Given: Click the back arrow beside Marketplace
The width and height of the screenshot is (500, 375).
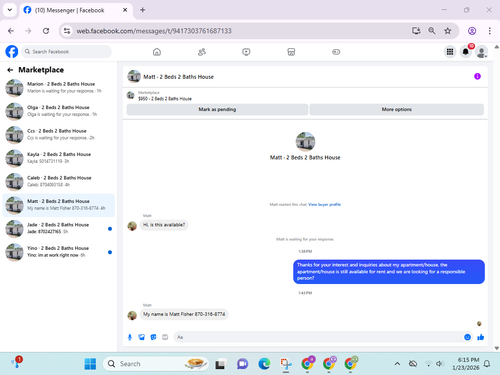Looking at the screenshot, I should tap(10, 70).
